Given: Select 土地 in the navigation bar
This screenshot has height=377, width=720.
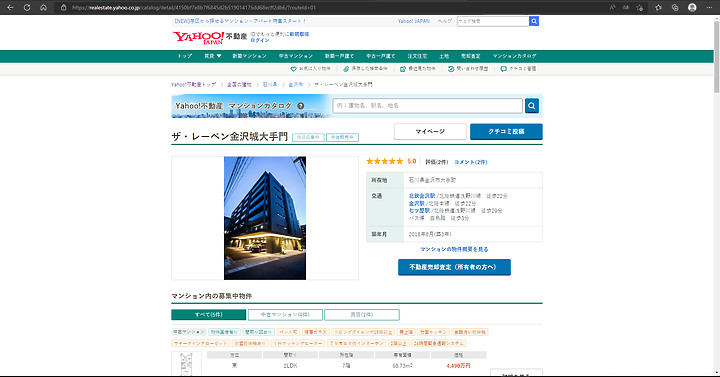Looking at the screenshot, I should tap(444, 56).
